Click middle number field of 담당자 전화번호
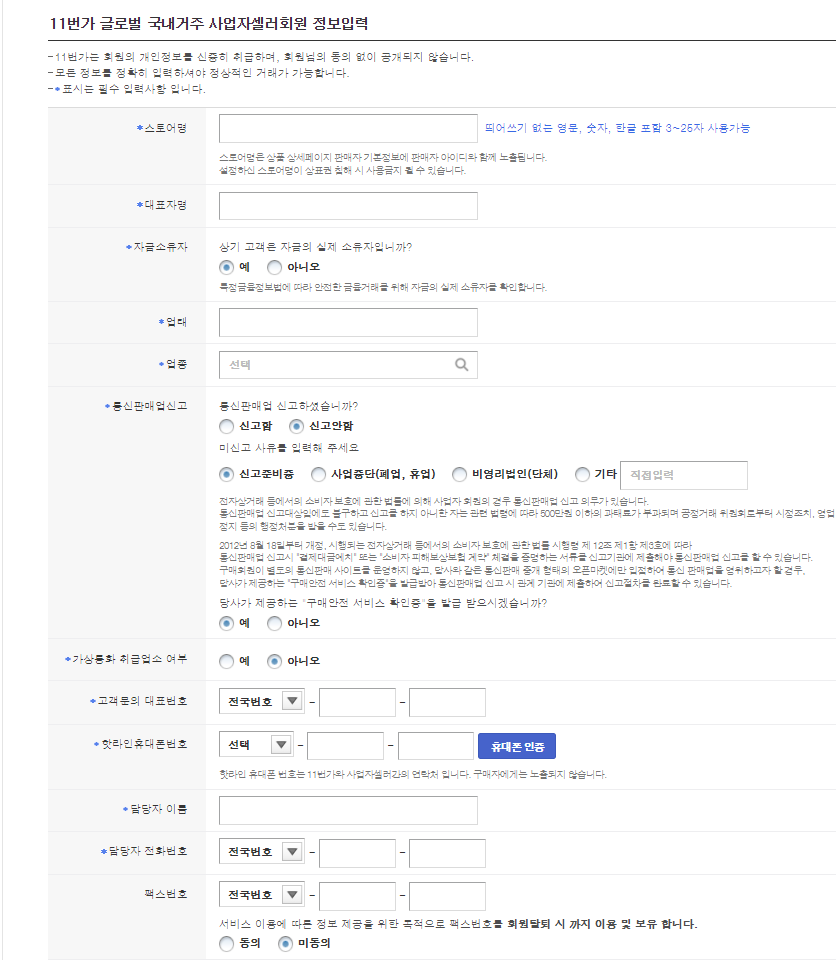This screenshot has height=960, width=836. 357,853
